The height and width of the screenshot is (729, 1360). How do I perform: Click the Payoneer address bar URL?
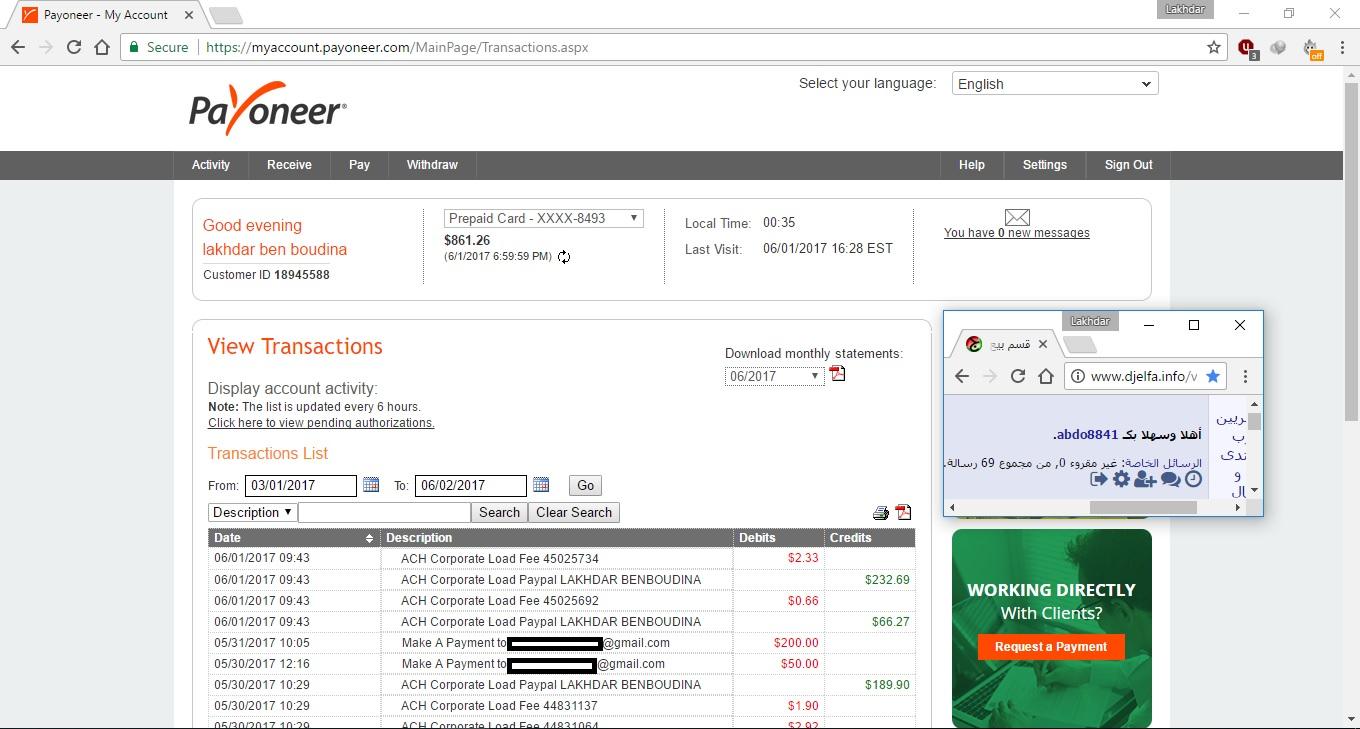click(x=397, y=47)
